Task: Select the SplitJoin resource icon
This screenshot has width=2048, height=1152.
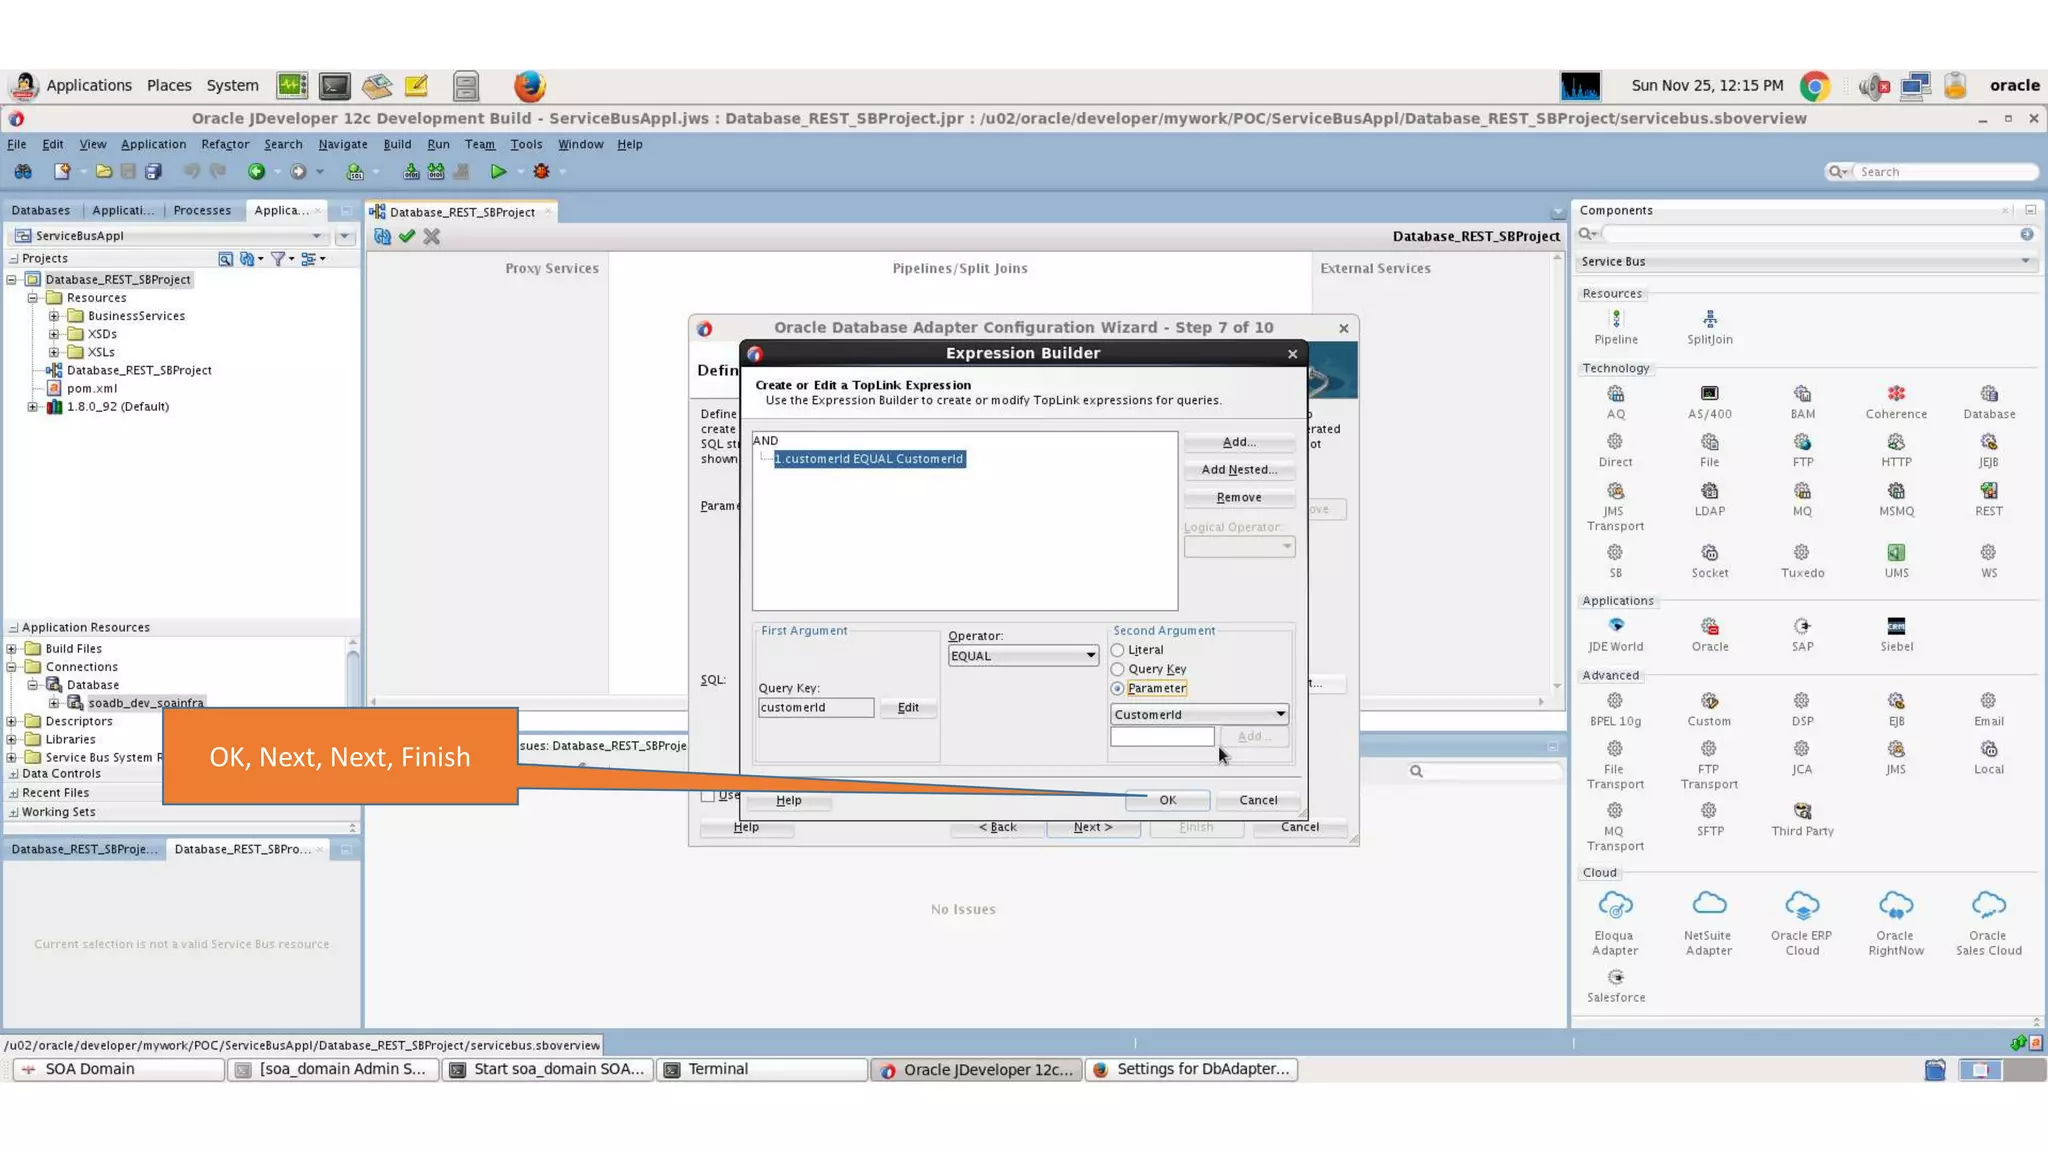Action: [x=1709, y=320]
